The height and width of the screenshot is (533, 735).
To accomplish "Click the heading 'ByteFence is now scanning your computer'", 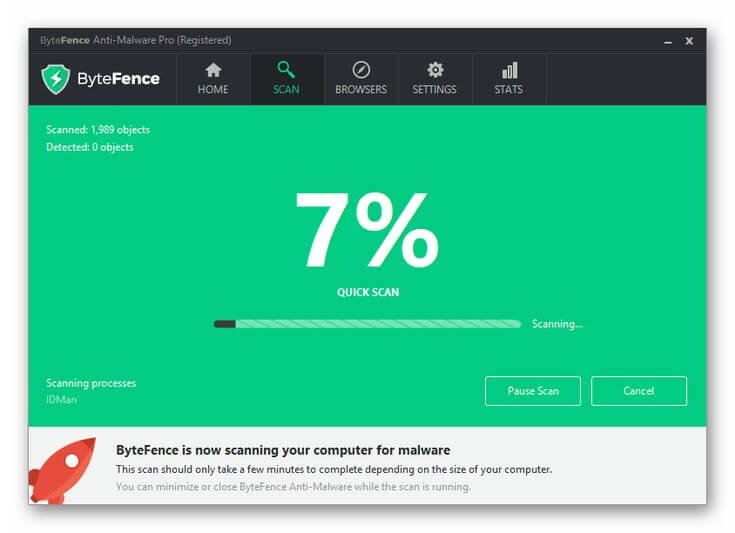I will tap(283, 450).
